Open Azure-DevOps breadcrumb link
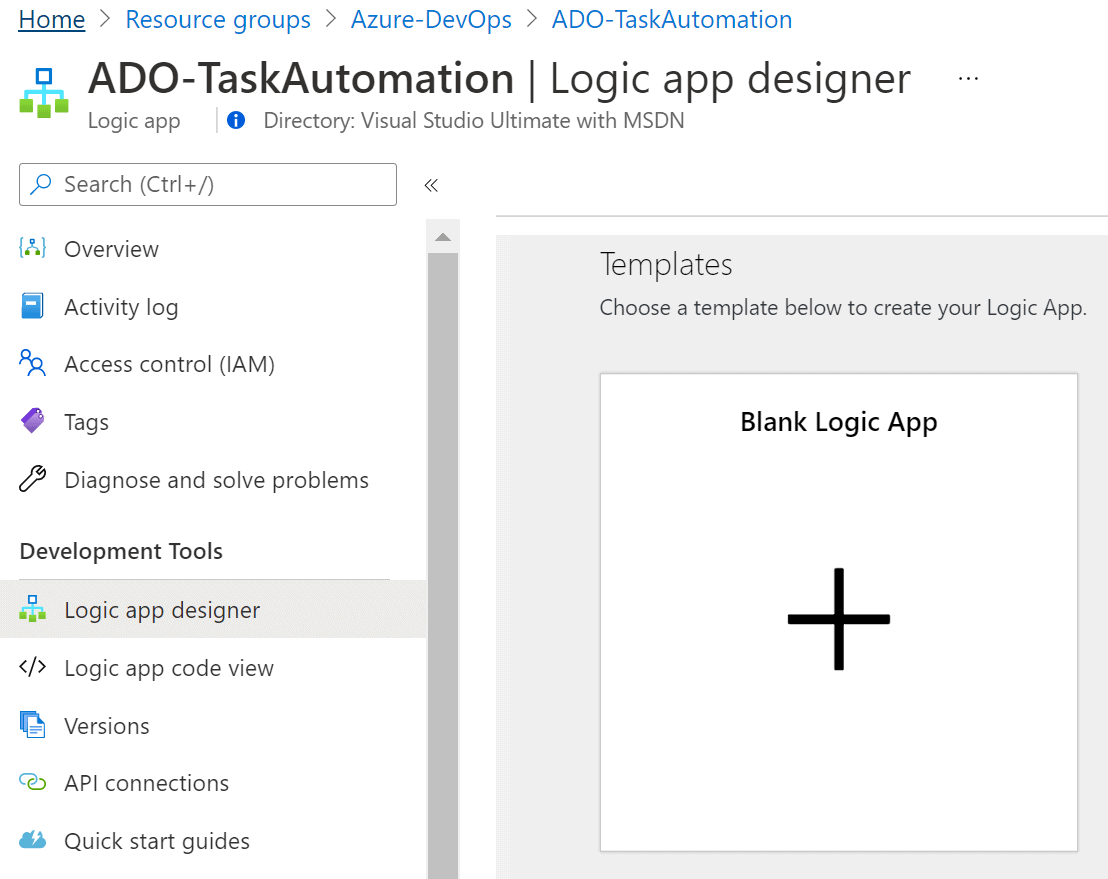1108x879 pixels. pos(431,20)
